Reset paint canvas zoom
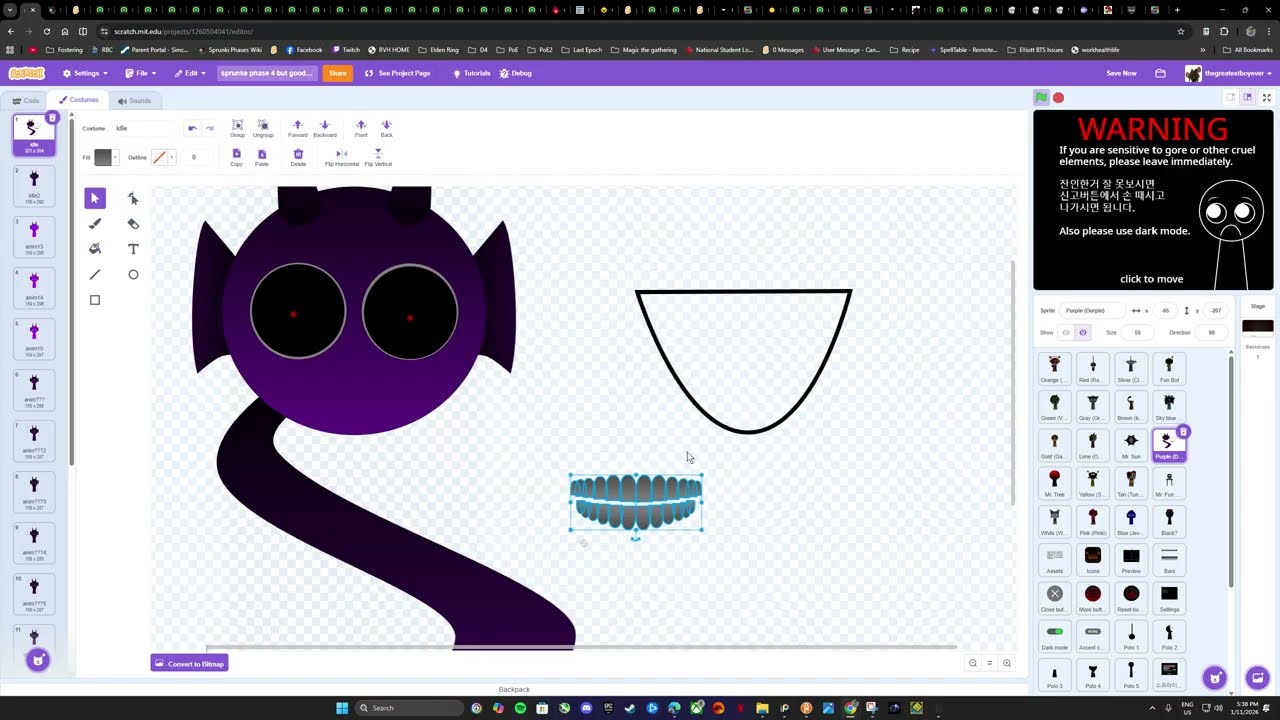This screenshot has width=1280, height=720. coord(989,663)
